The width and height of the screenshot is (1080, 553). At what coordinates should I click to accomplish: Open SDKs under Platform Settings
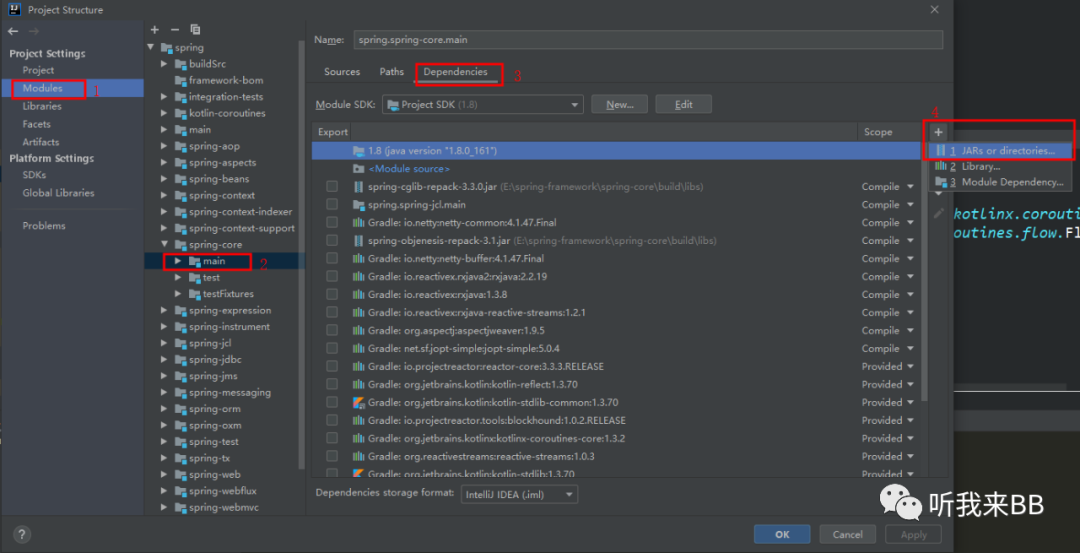point(34,175)
